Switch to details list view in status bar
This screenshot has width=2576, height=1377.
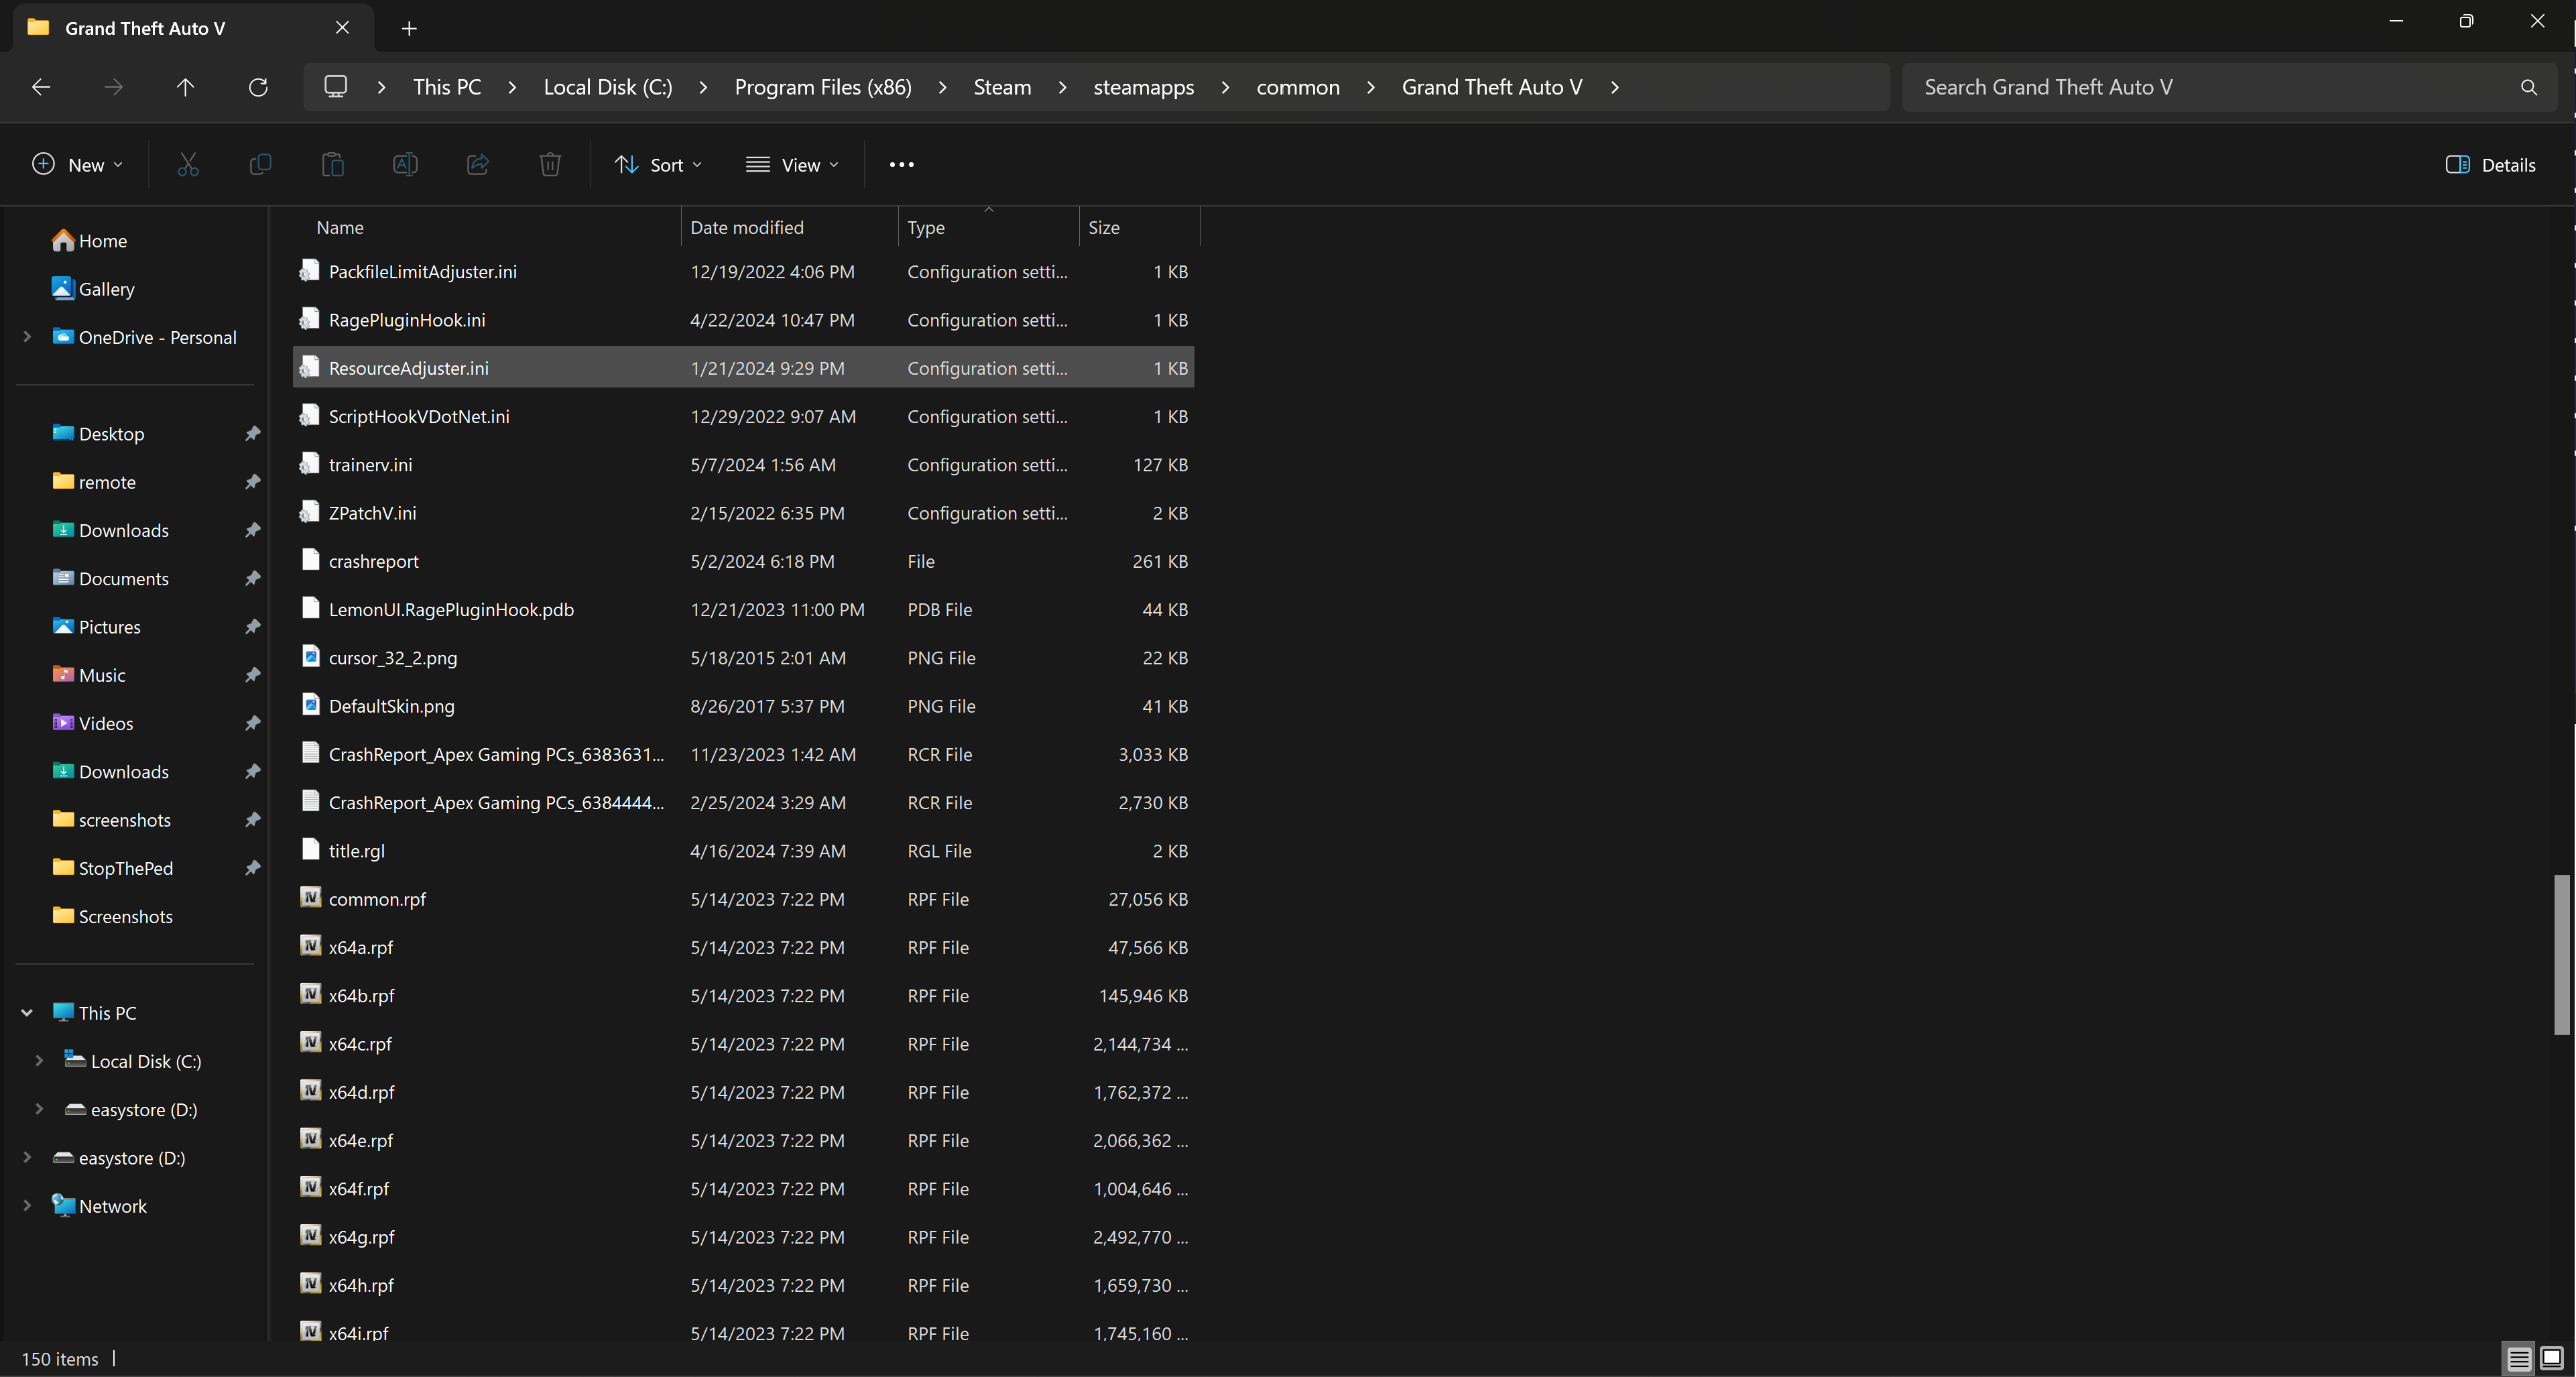2518,1358
